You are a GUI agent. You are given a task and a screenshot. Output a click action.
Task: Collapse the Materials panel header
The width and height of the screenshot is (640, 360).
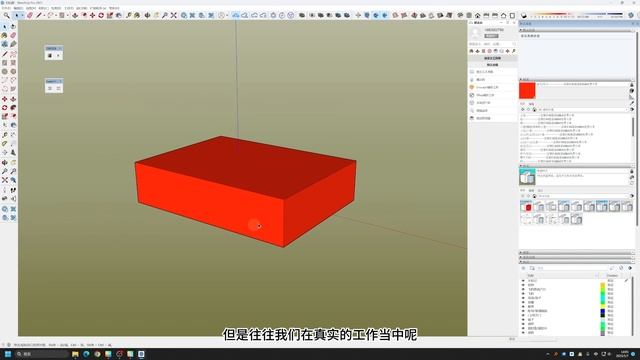tap(577, 80)
